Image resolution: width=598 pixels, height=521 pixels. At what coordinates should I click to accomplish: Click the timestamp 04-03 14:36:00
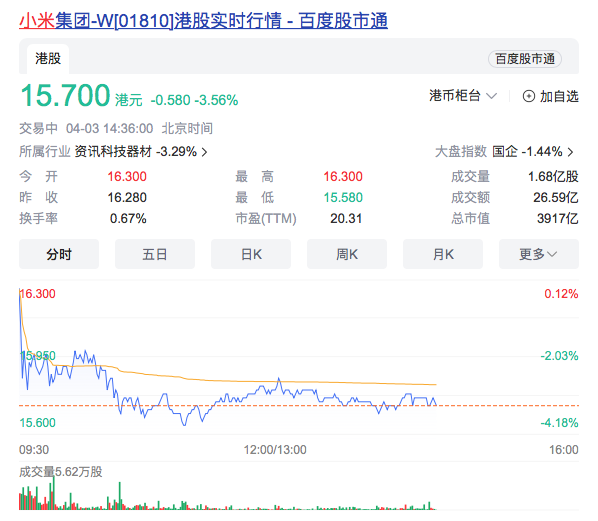tap(109, 129)
